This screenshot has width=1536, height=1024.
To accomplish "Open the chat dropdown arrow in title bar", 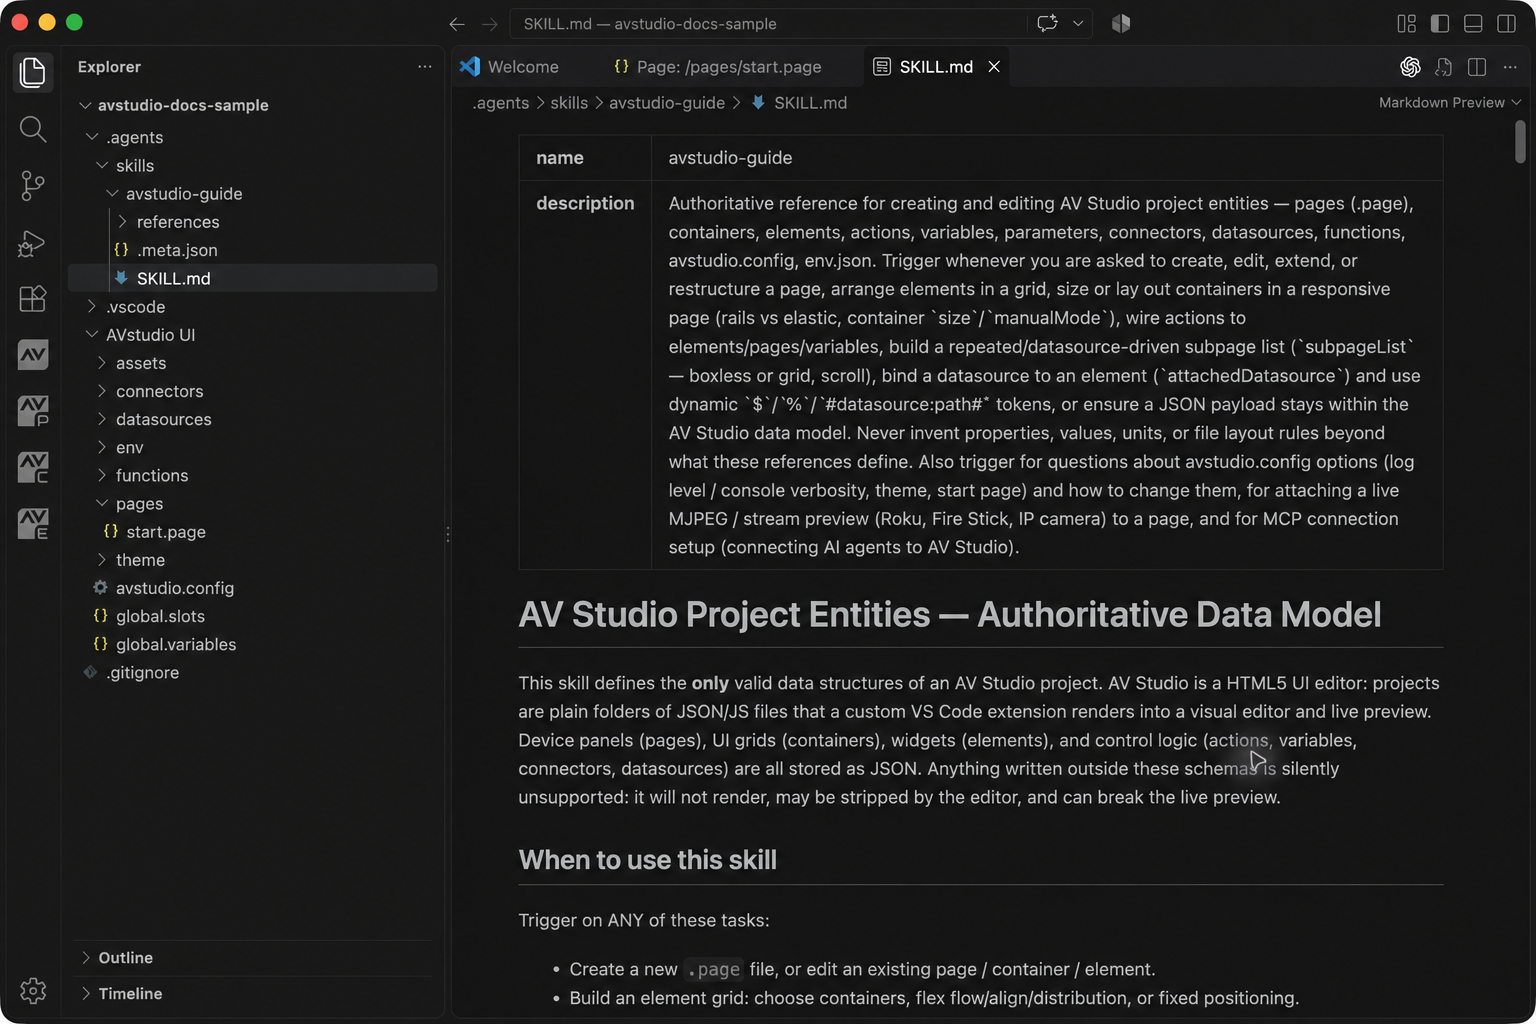I will point(1078,23).
